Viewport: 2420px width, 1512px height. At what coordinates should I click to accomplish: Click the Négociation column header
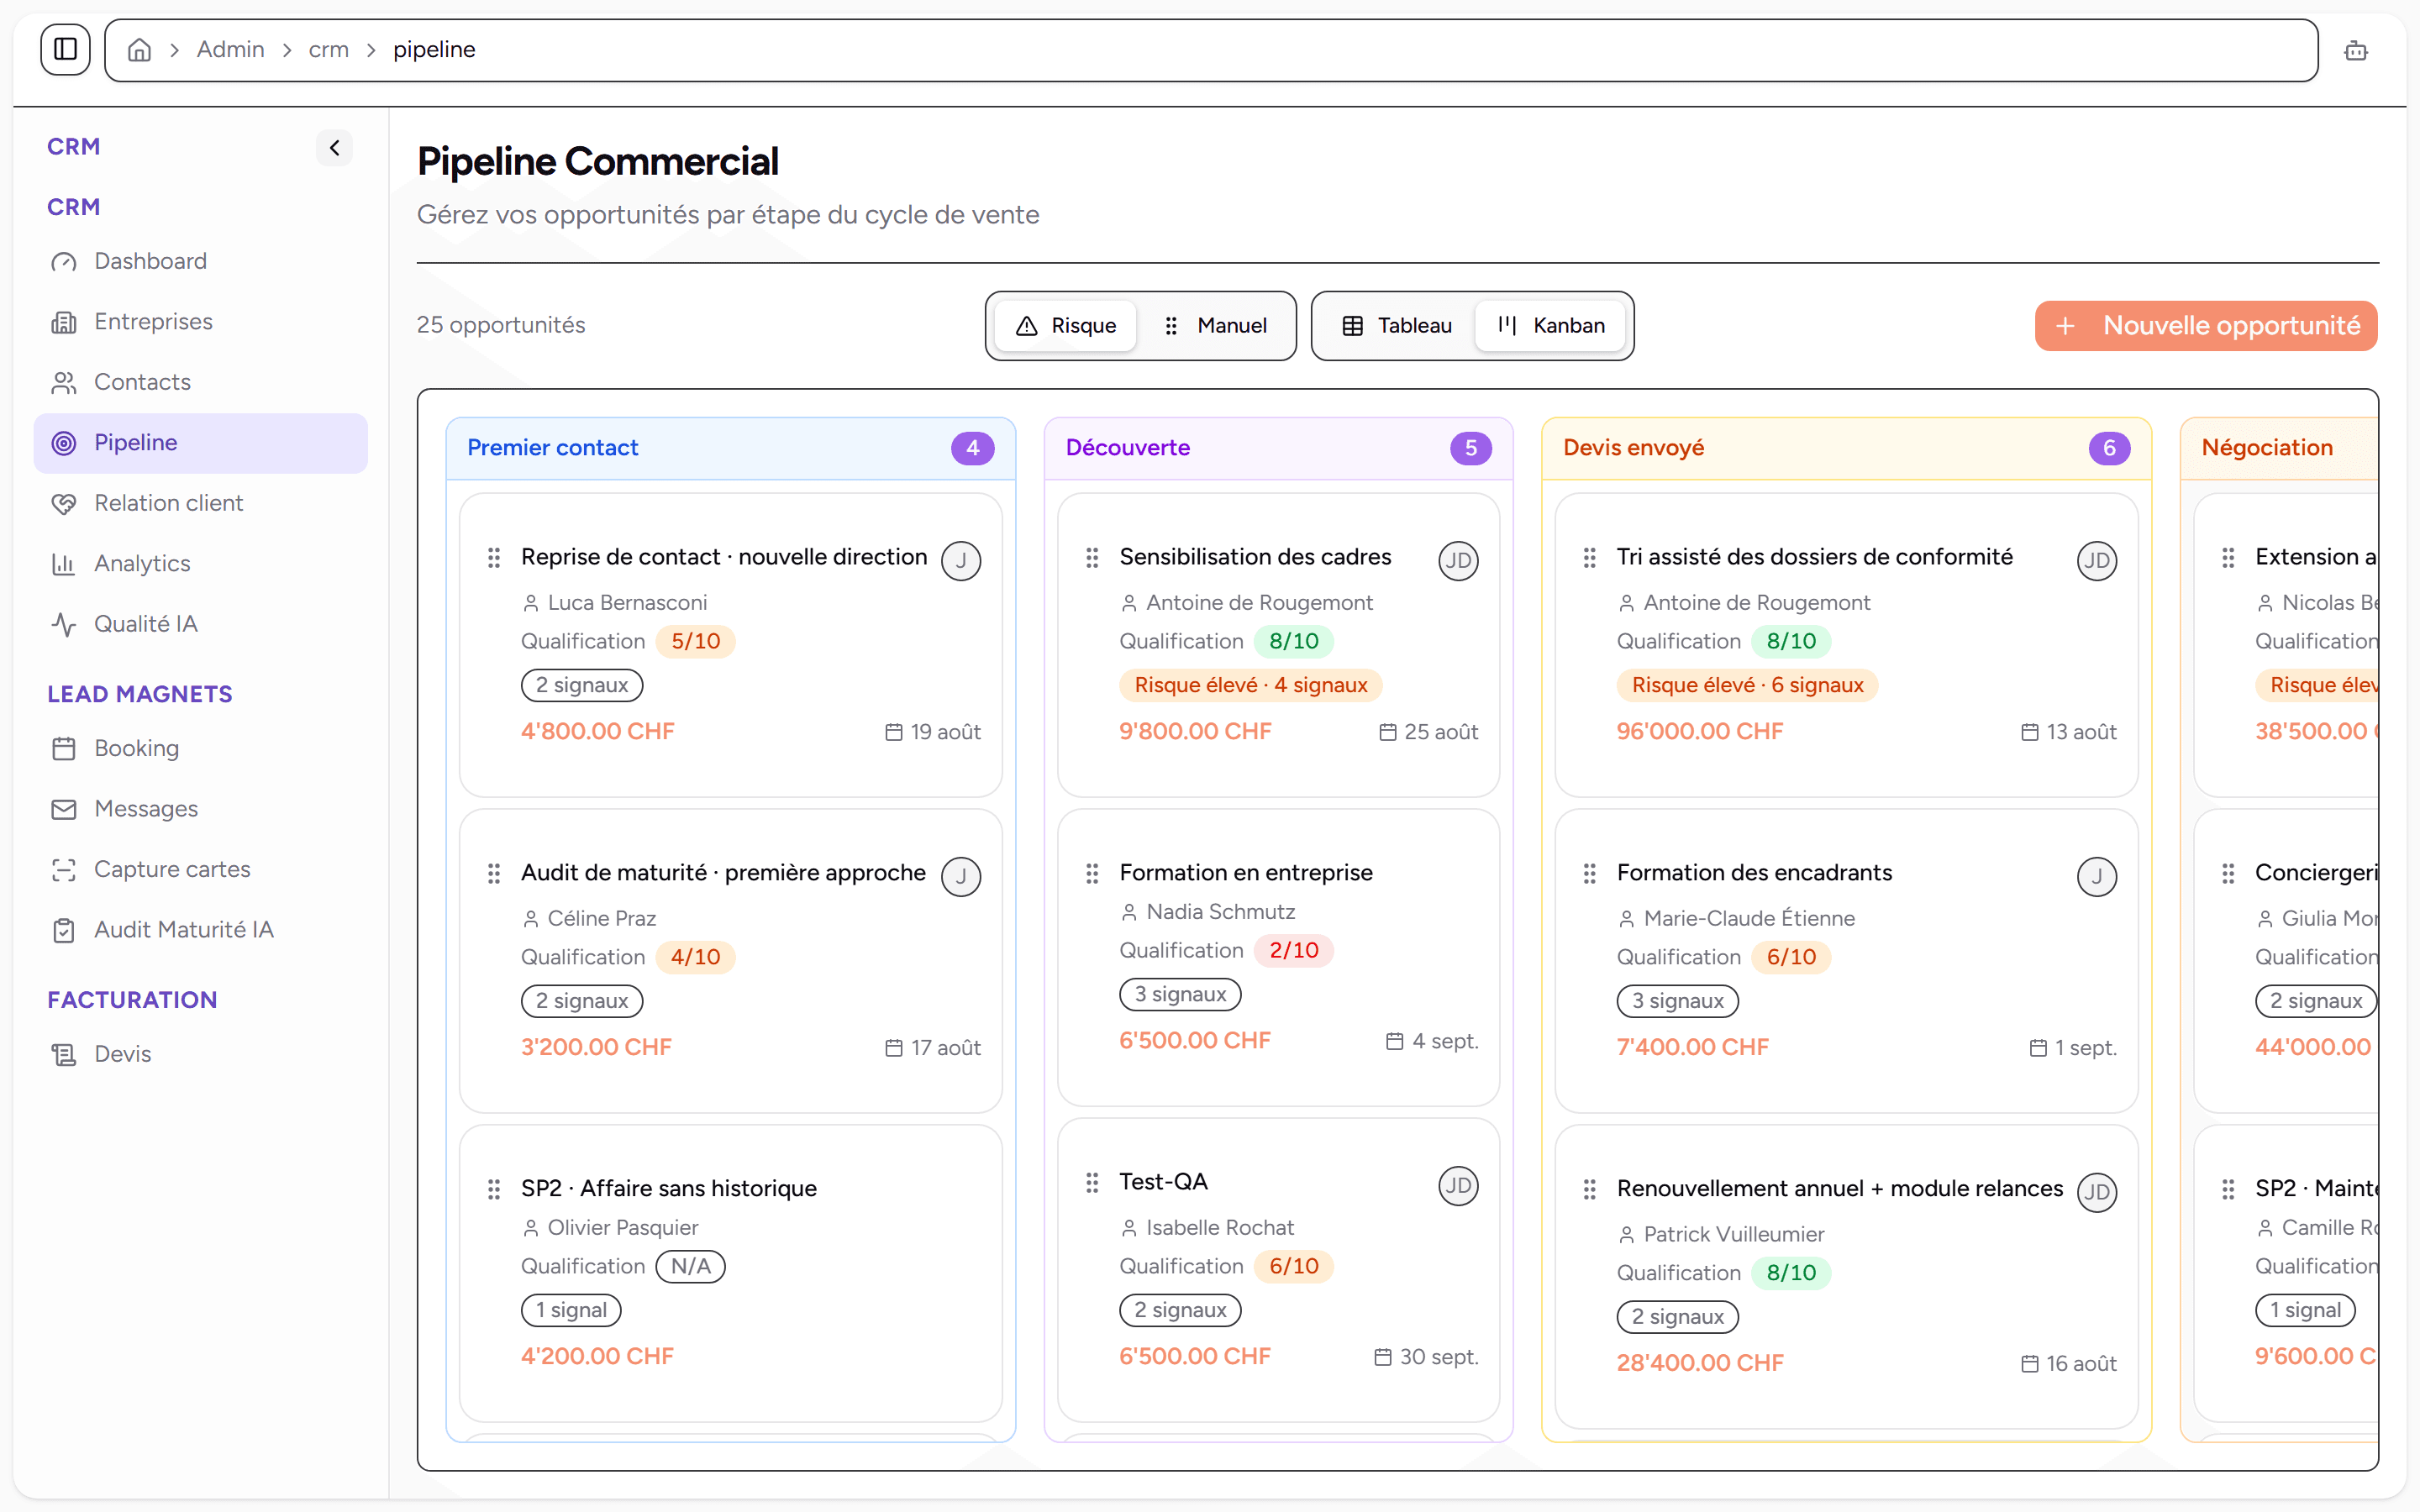pyautogui.click(x=2279, y=448)
